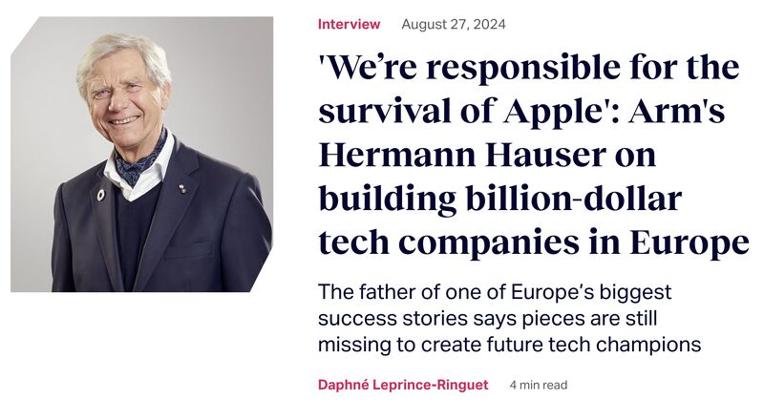Click 'tech companies in Europe' headline line
The image size is (764, 400).
tap(533, 242)
